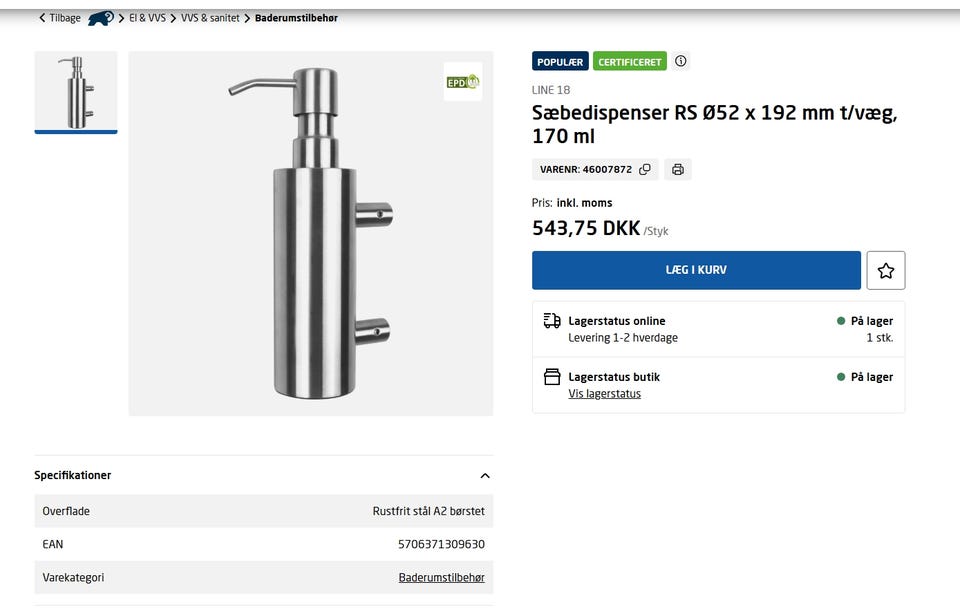Screen dimensions: 960x616
Task: Click the EPD badge on product image
Action: point(463,81)
